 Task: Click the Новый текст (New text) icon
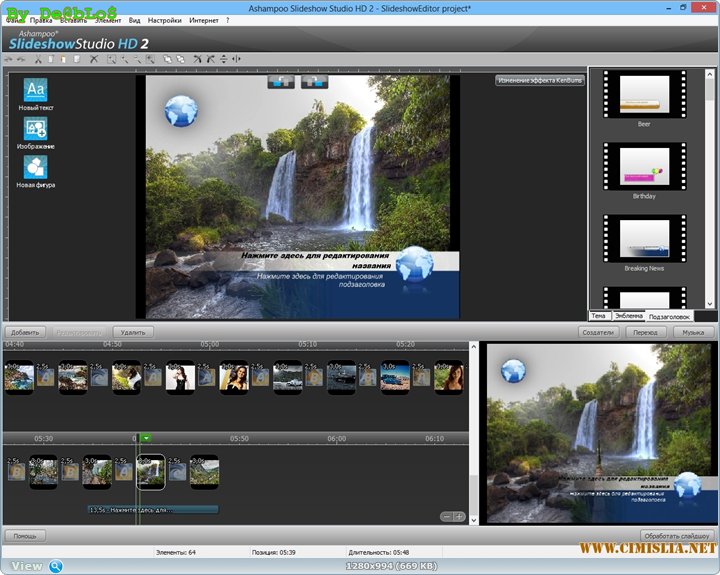pyautogui.click(x=35, y=89)
